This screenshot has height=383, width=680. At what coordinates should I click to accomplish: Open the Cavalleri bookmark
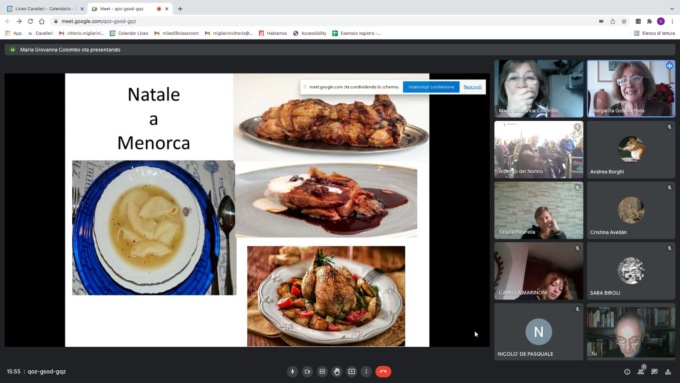[x=40, y=33]
